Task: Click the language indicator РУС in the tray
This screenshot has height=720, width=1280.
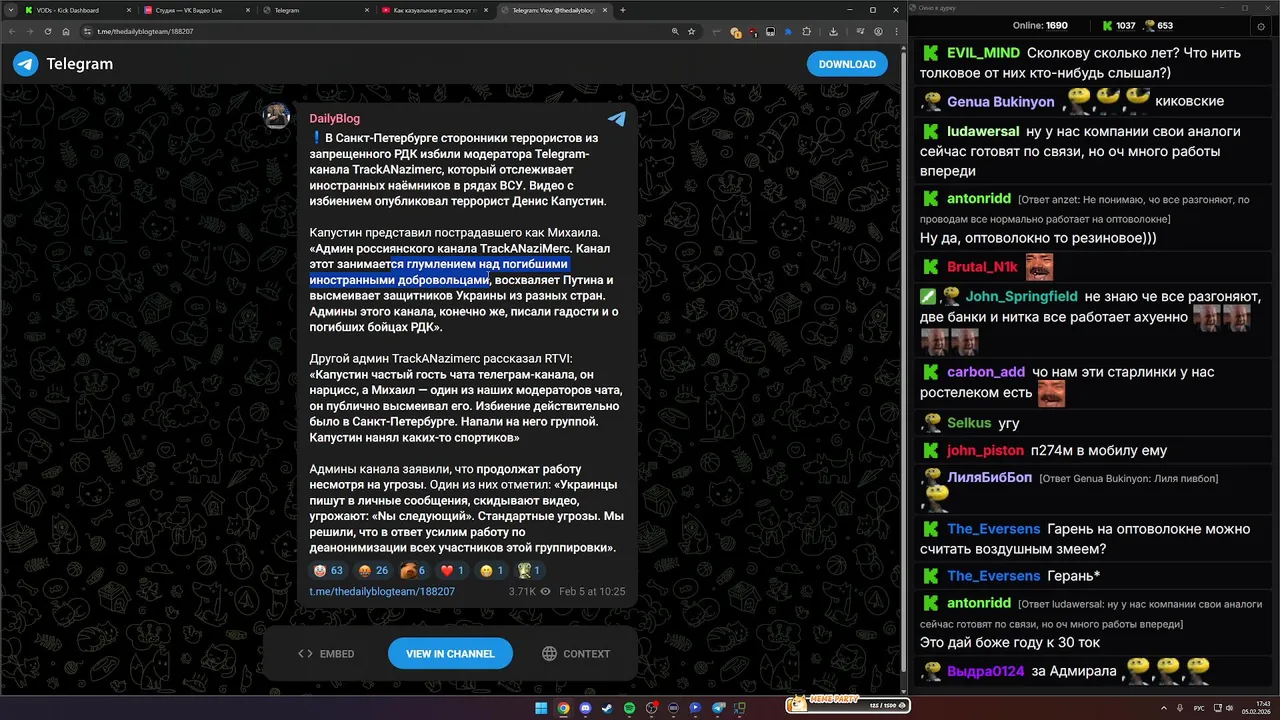Action: 1200,708
